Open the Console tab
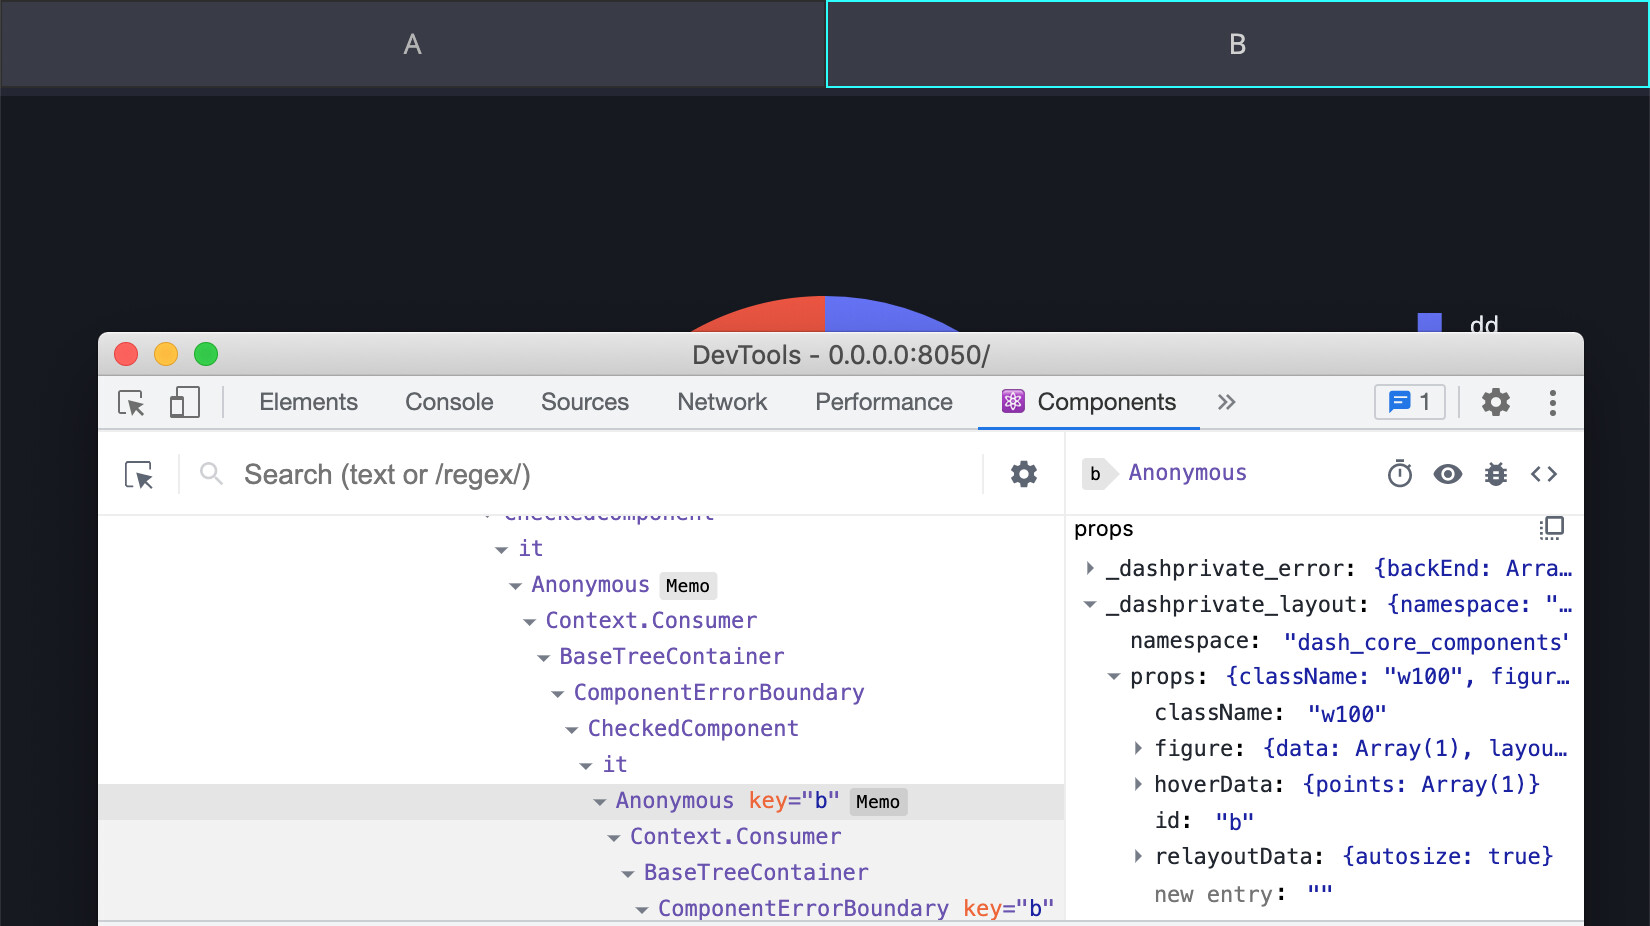 click(x=449, y=402)
